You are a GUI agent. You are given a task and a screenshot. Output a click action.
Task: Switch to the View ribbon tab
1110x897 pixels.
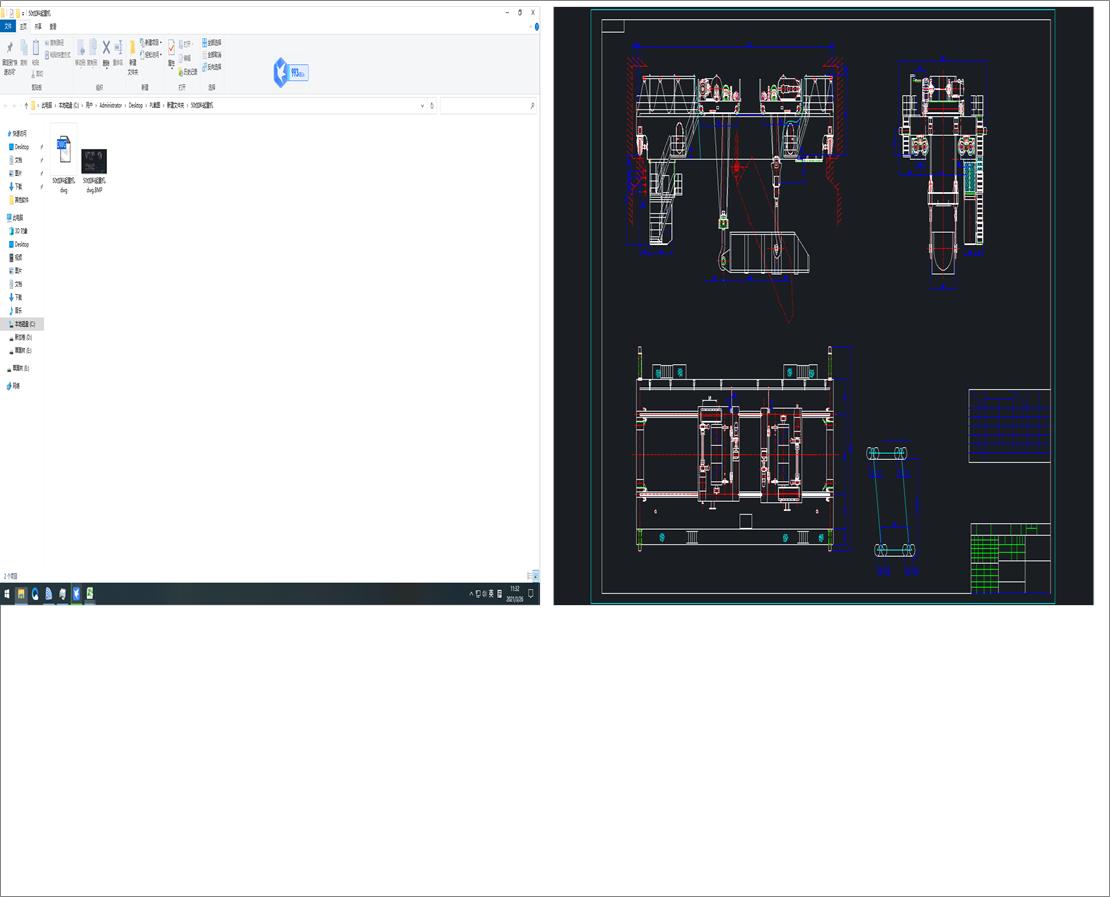(51, 26)
